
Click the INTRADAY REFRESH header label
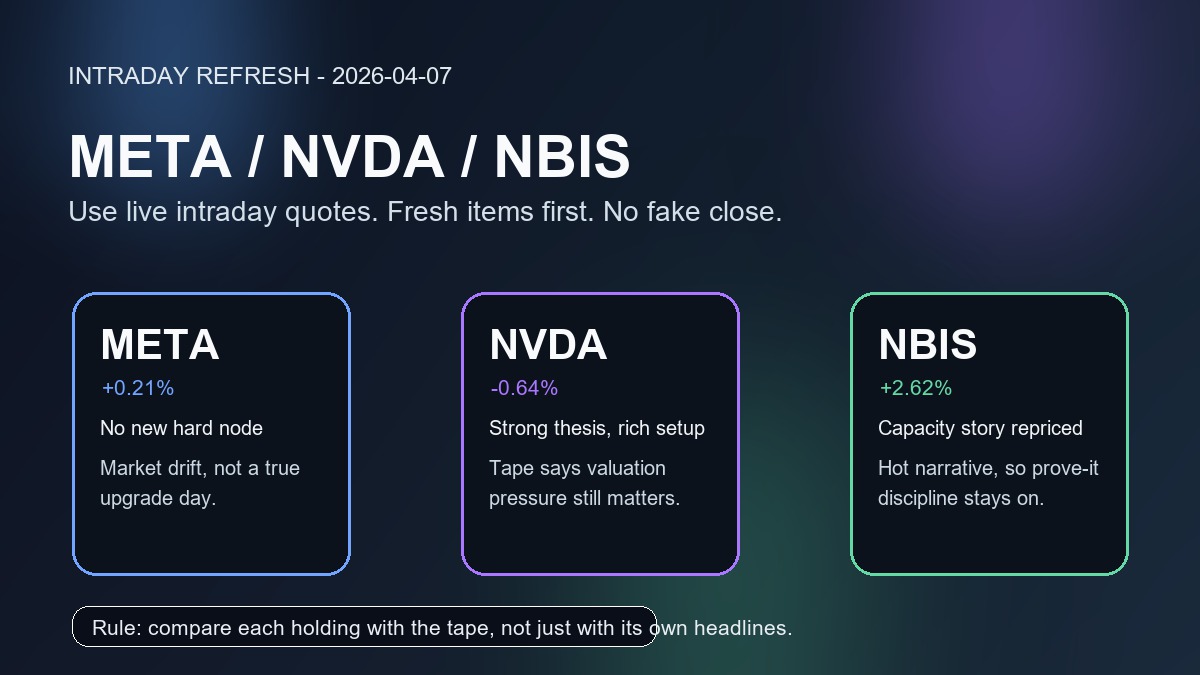(188, 76)
